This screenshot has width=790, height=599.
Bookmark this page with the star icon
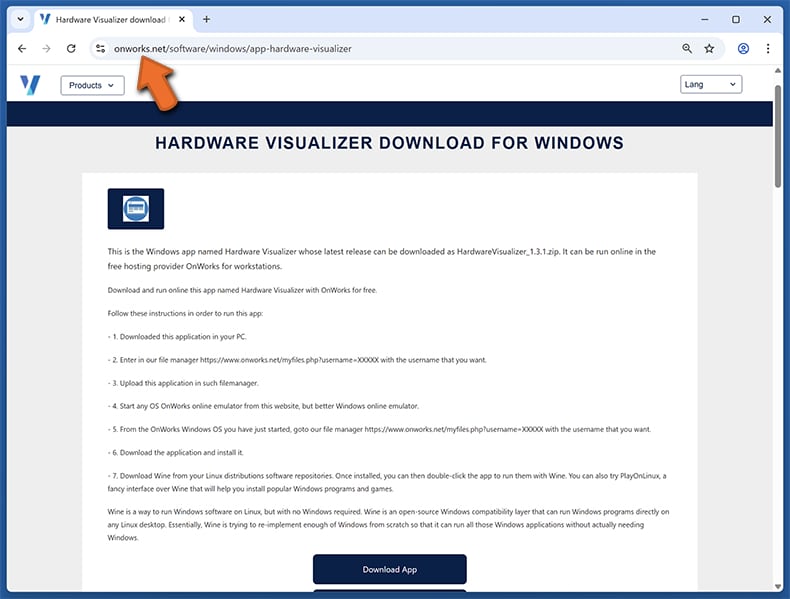709,48
